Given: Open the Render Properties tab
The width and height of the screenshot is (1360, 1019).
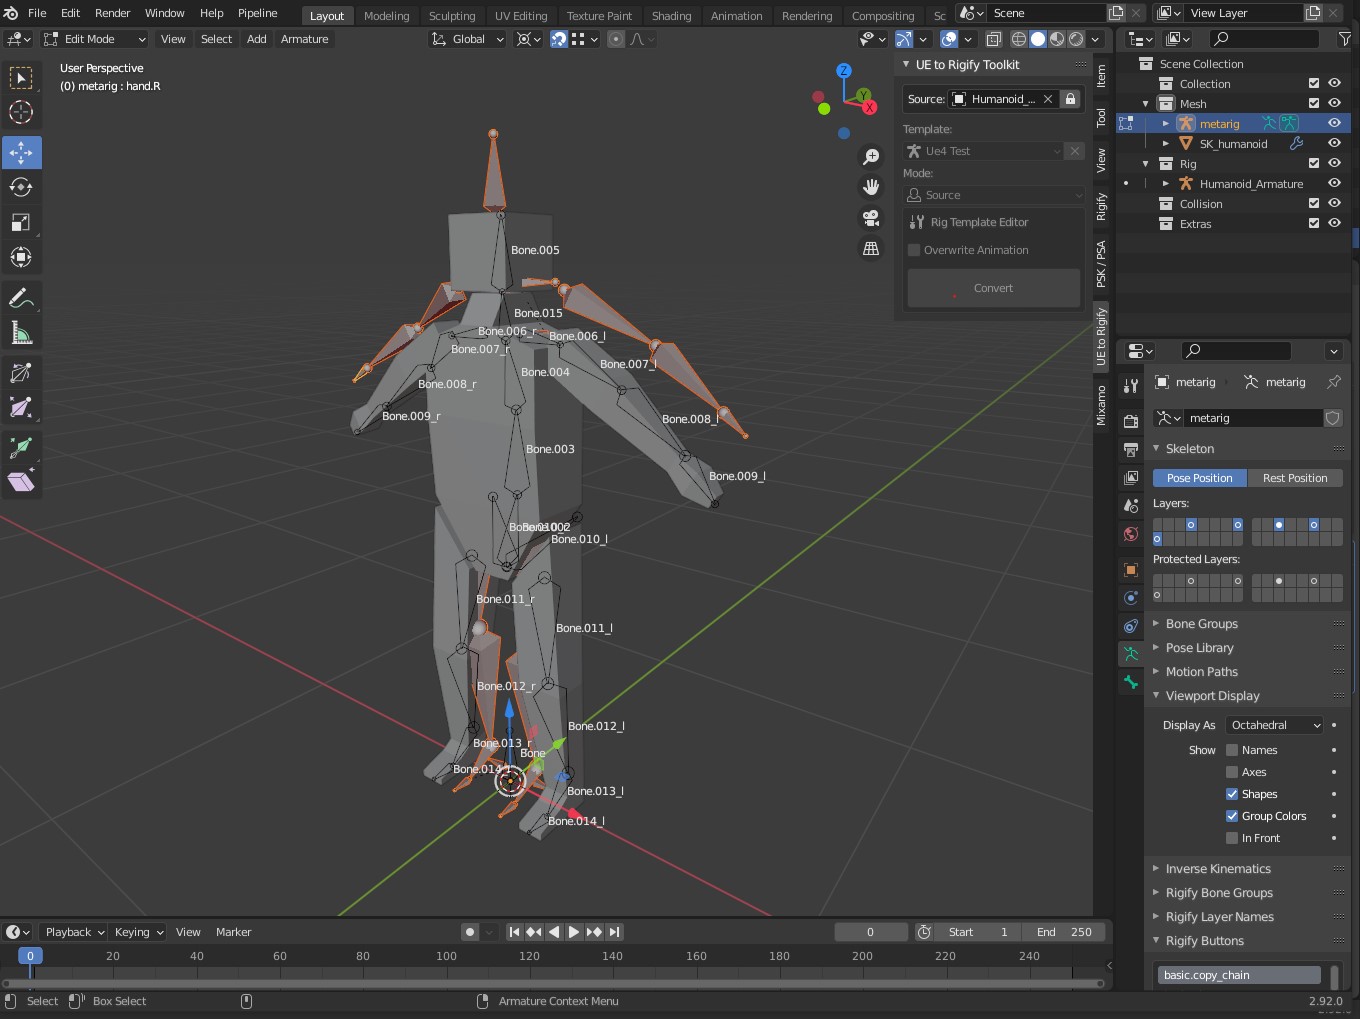Looking at the screenshot, I should pos(1130,420).
